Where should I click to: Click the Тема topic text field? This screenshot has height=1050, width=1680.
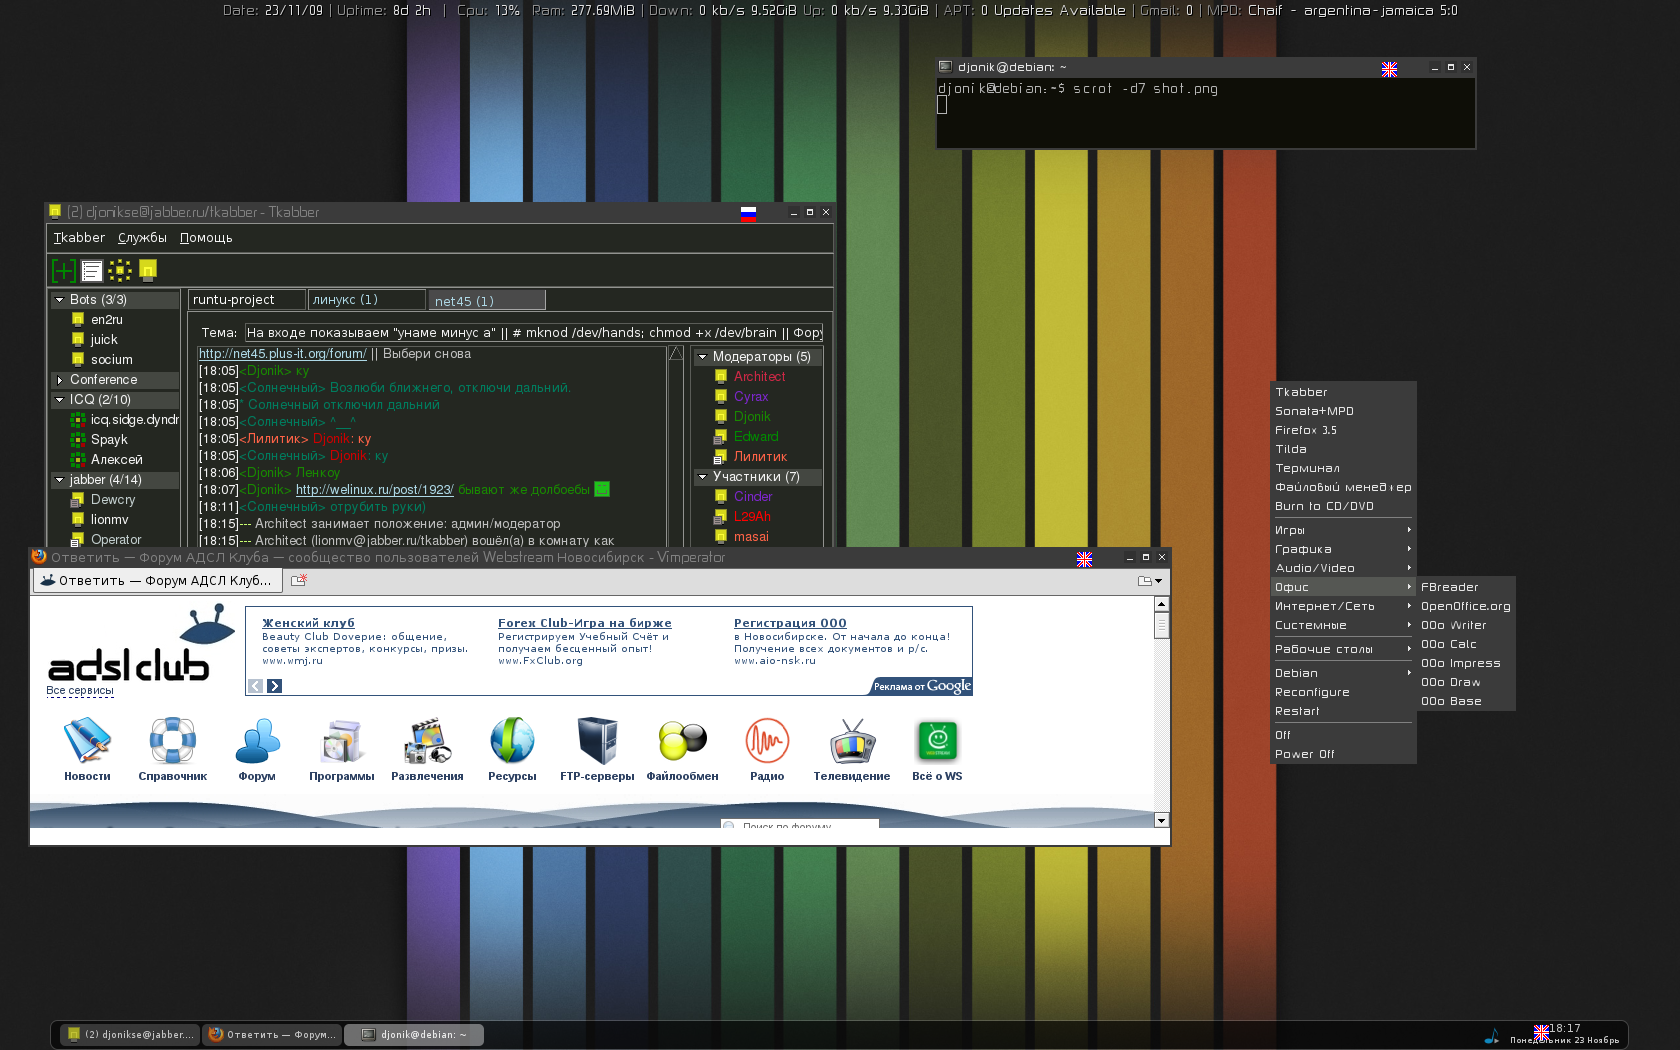tap(533, 333)
